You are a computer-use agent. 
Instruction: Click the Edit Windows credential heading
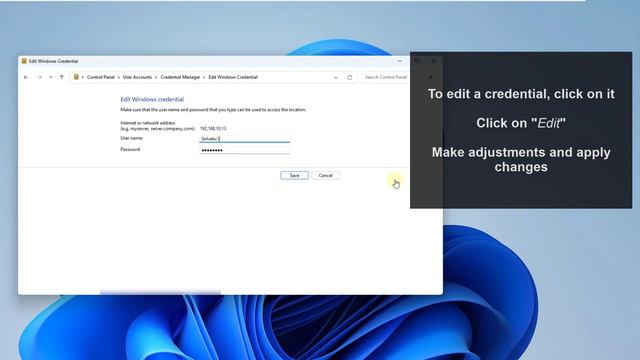(x=152, y=99)
